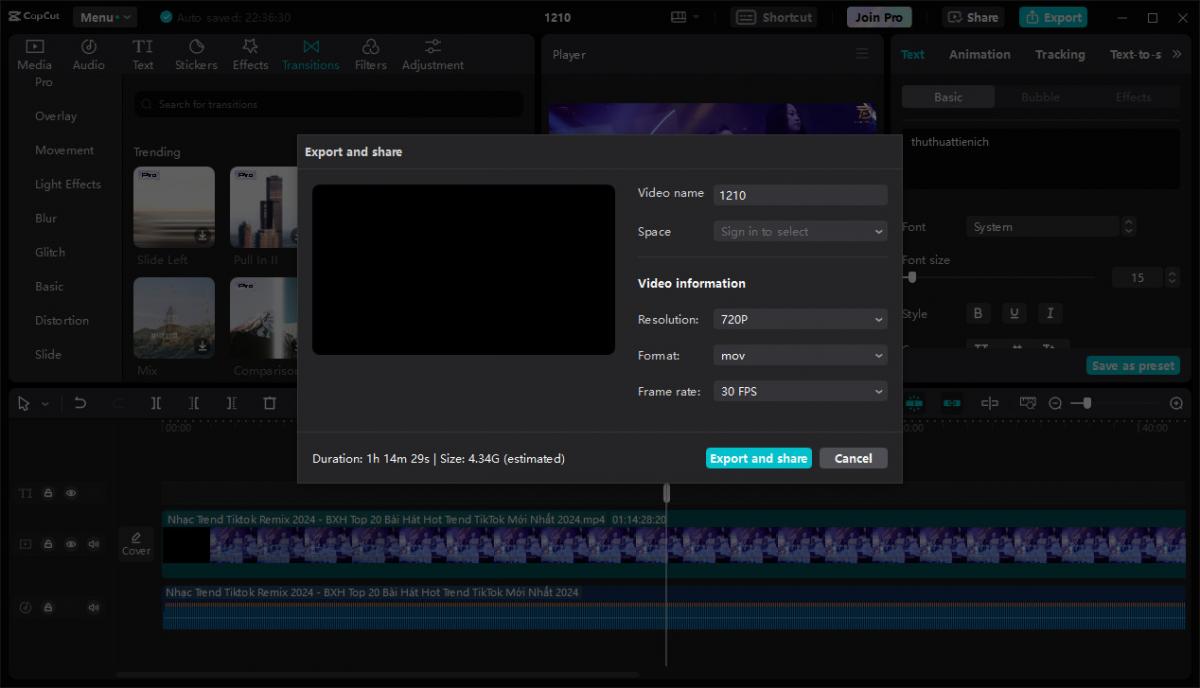Click the Undo arrow in timeline toolbar
This screenshot has width=1200, height=688.
click(80, 403)
